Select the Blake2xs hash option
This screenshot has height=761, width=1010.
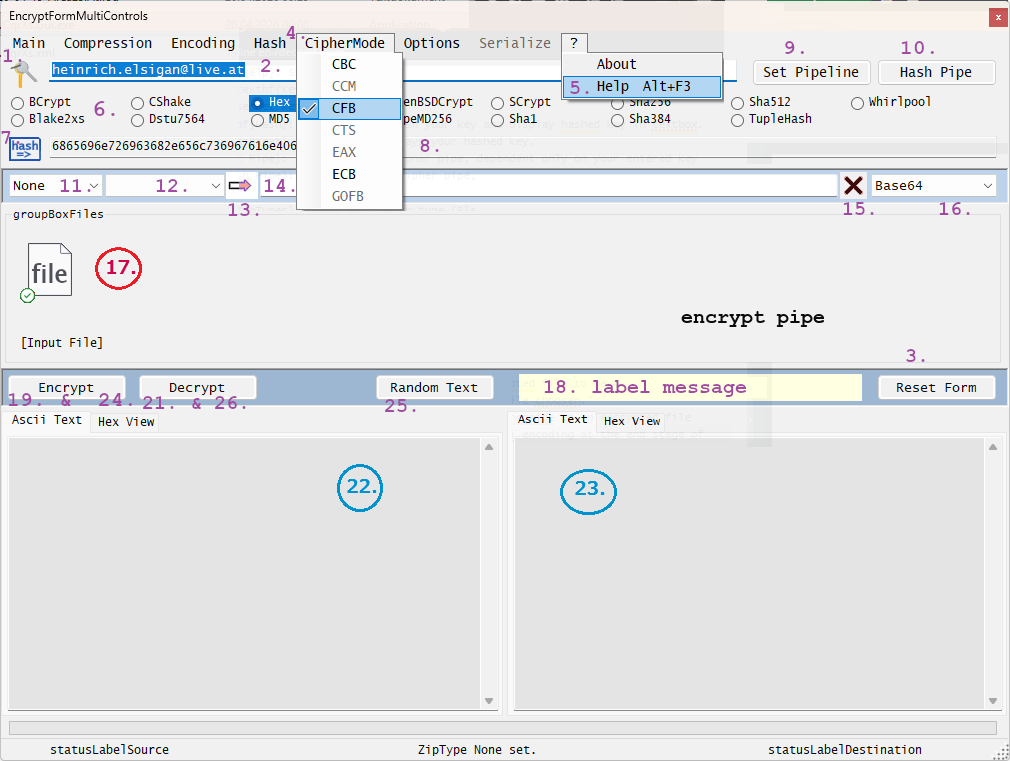[48, 119]
